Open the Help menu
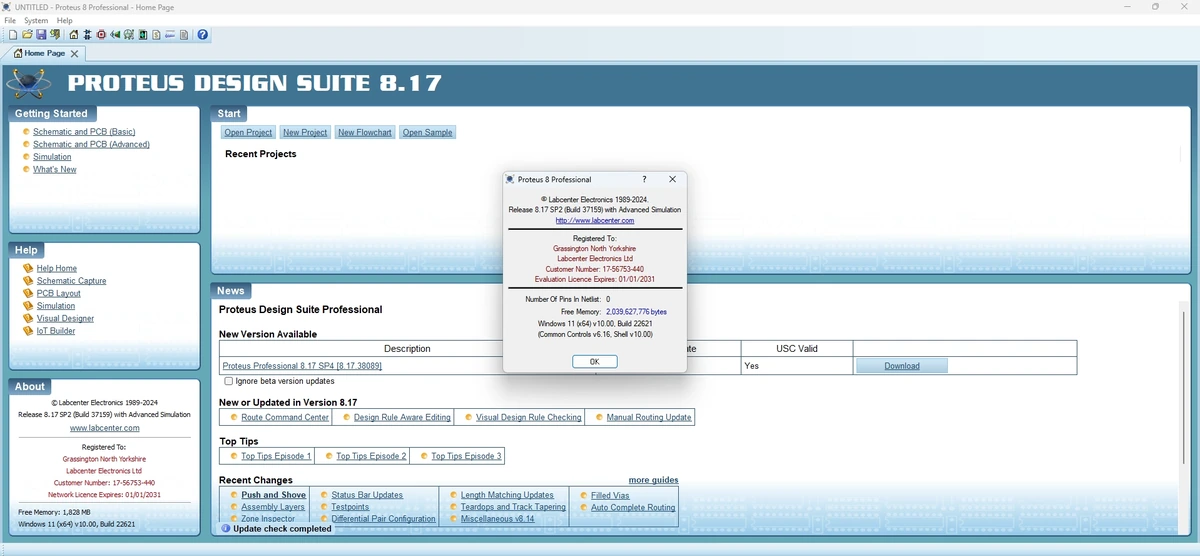The width and height of the screenshot is (1200, 556). (x=64, y=20)
